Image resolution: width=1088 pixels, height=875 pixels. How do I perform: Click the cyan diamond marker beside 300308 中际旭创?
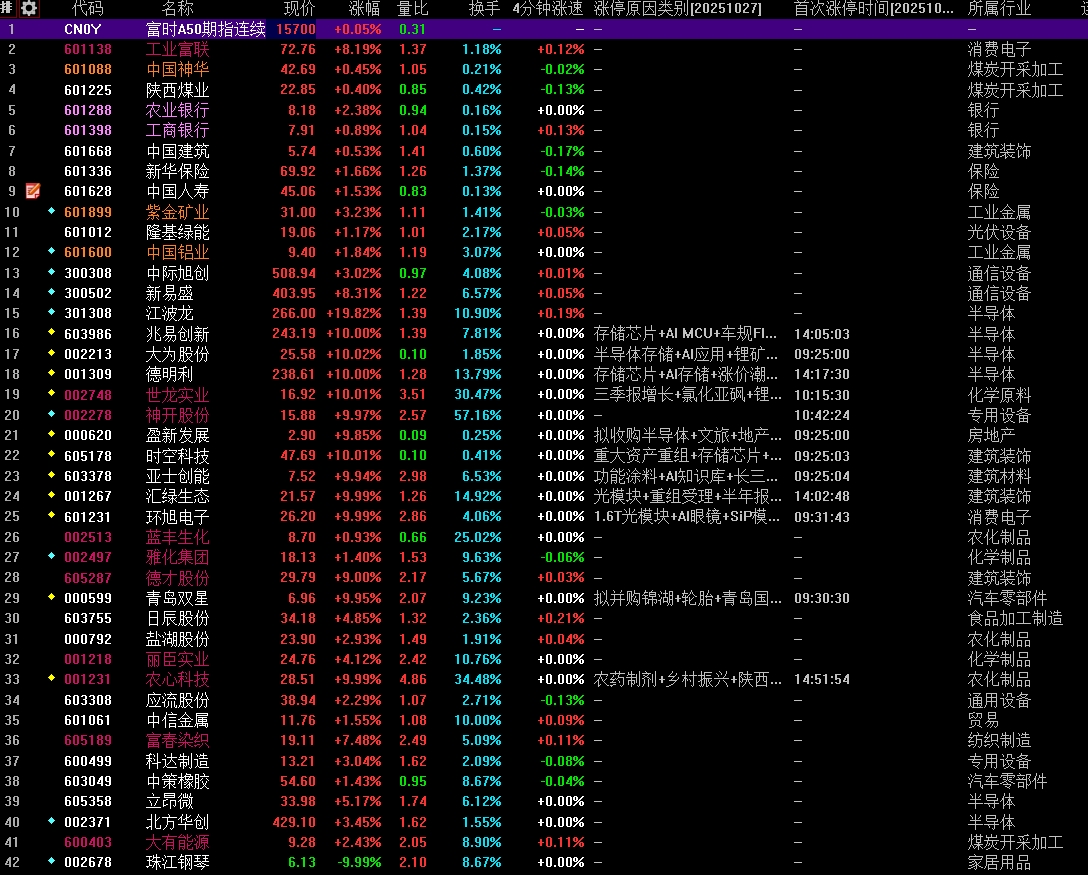click(51, 271)
